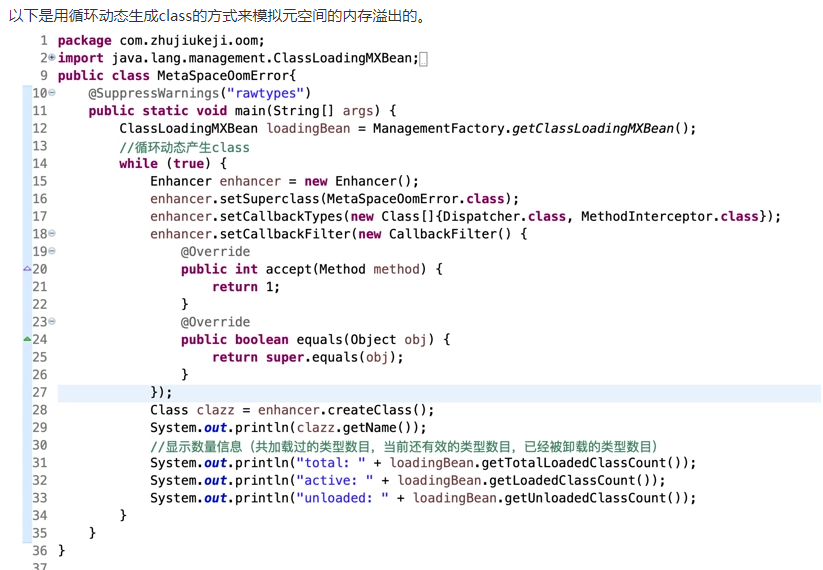823x570 pixels.
Task: Click setCallbackFilter on line 18
Action: point(284,234)
